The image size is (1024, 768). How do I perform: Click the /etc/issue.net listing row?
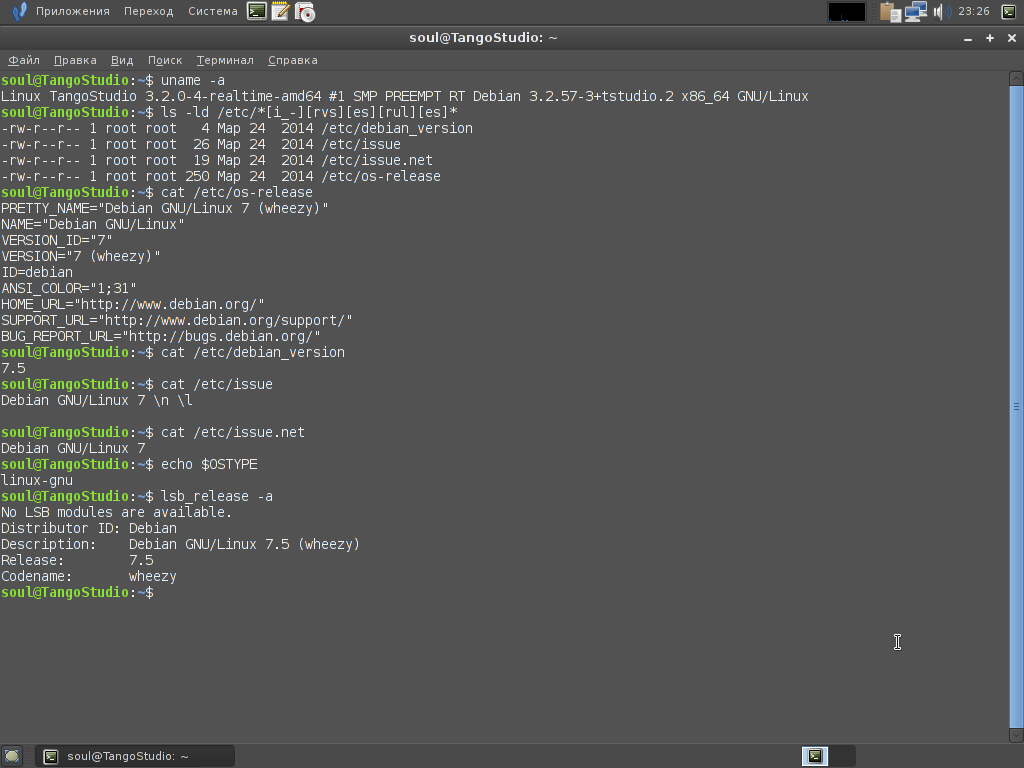coord(217,161)
